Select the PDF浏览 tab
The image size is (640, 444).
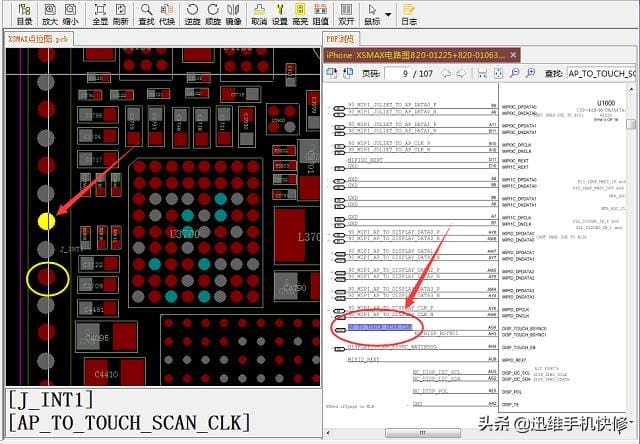point(340,39)
